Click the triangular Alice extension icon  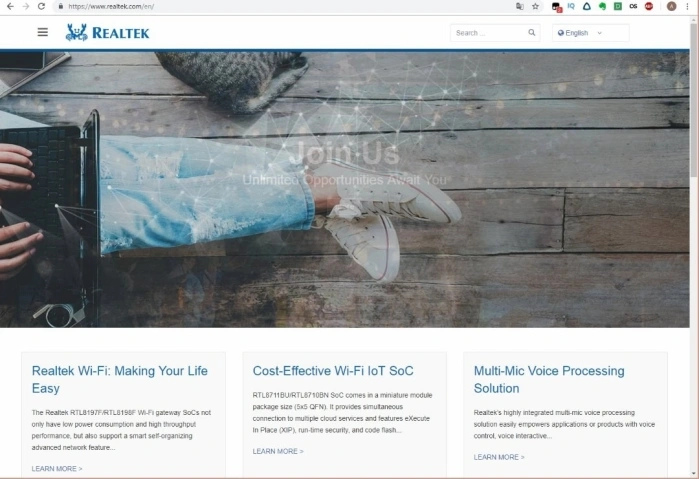pyautogui.click(x=587, y=6)
